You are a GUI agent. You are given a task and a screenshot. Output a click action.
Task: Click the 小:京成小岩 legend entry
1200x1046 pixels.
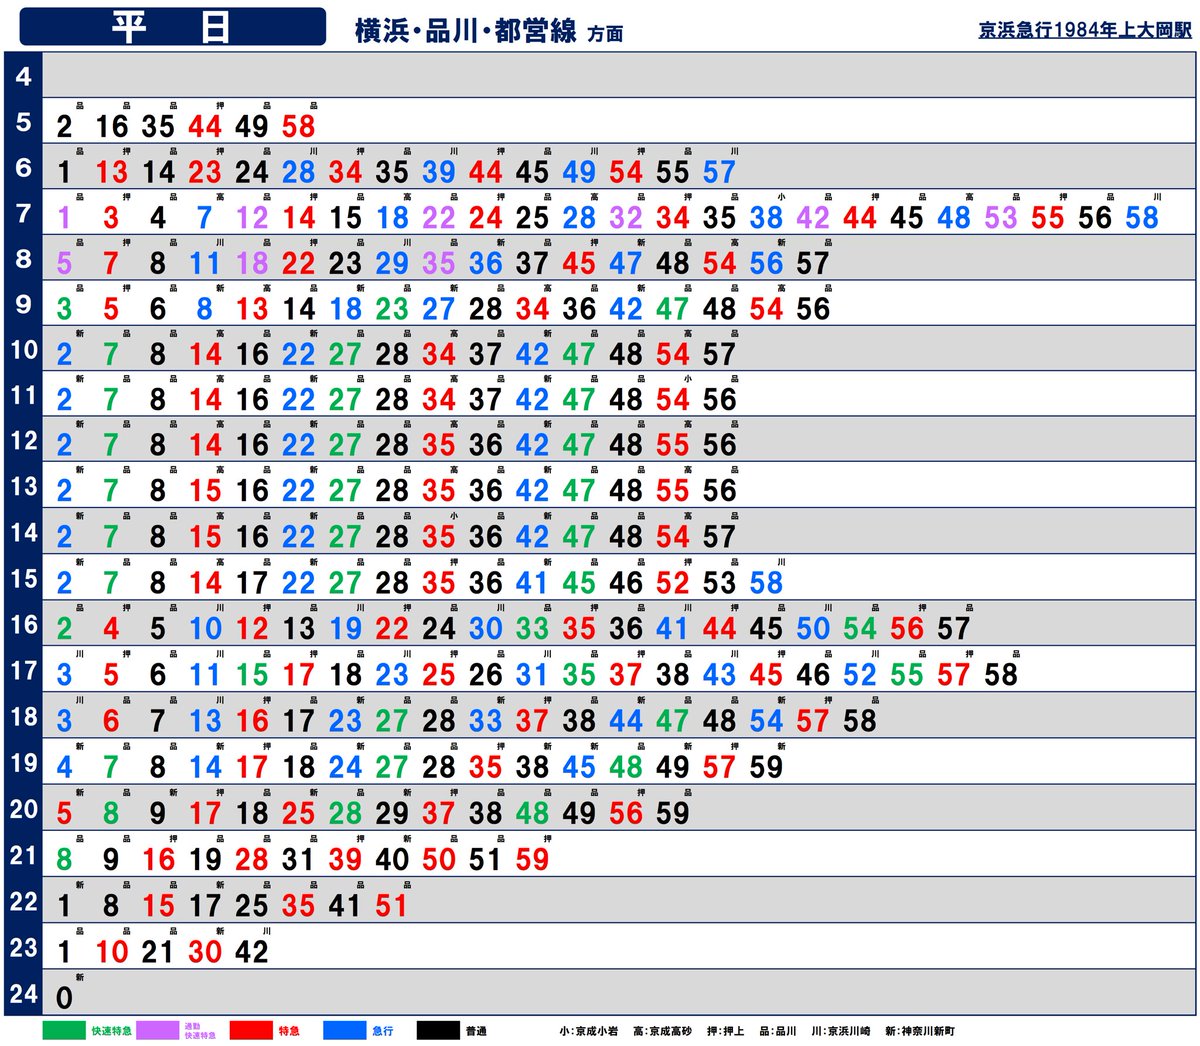[x=589, y=1031]
